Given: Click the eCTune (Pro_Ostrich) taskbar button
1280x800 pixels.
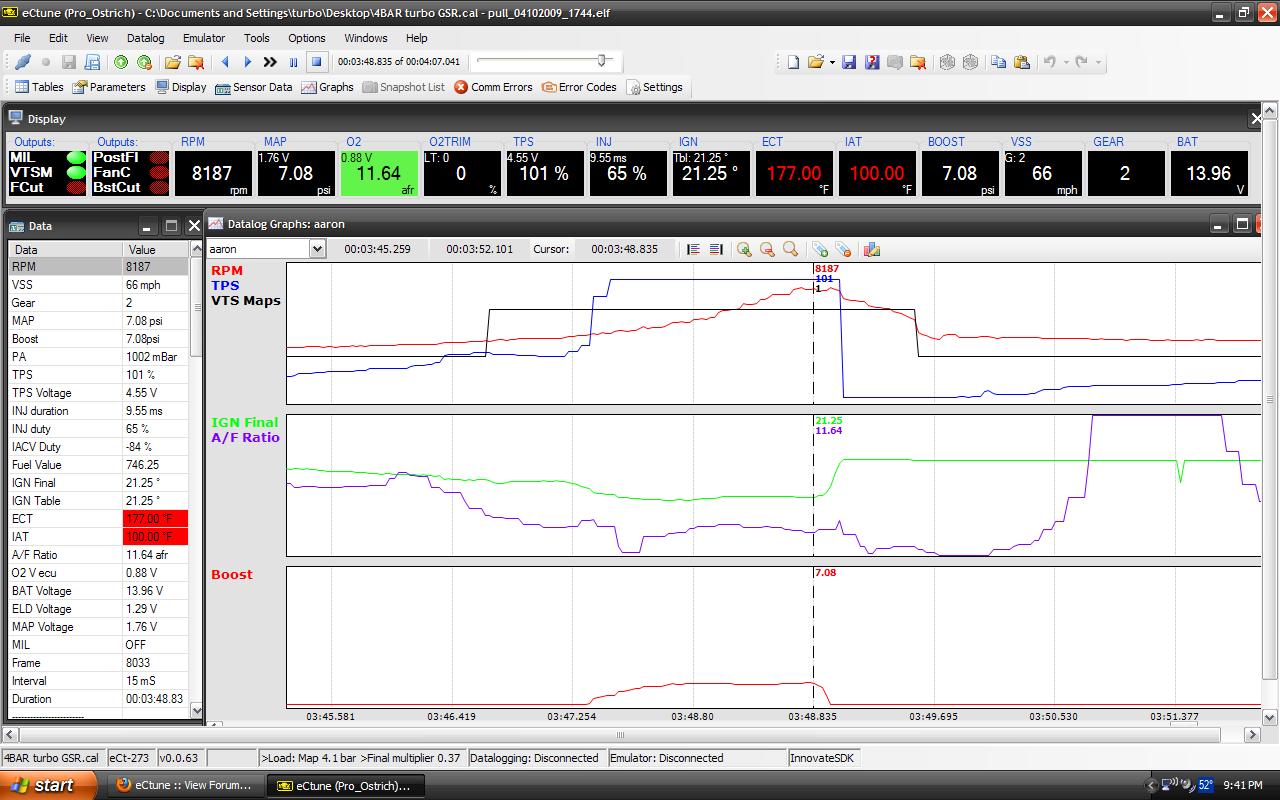Looking at the screenshot, I should coord(346,785).
